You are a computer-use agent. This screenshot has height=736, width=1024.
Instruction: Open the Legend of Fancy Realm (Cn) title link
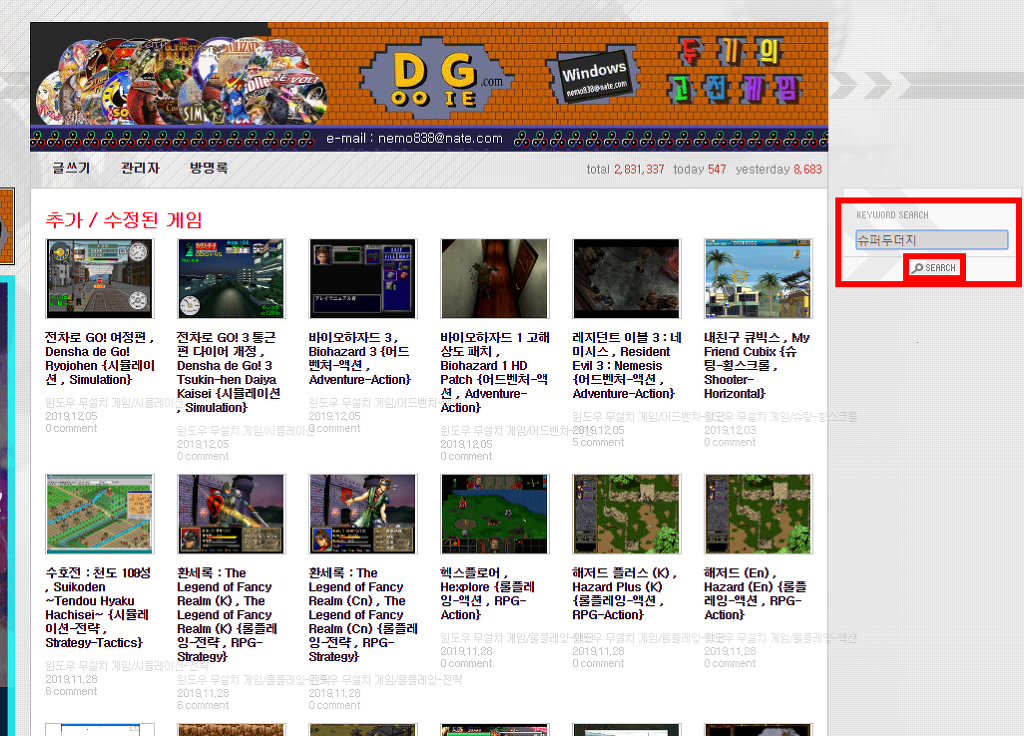point(363,615)
